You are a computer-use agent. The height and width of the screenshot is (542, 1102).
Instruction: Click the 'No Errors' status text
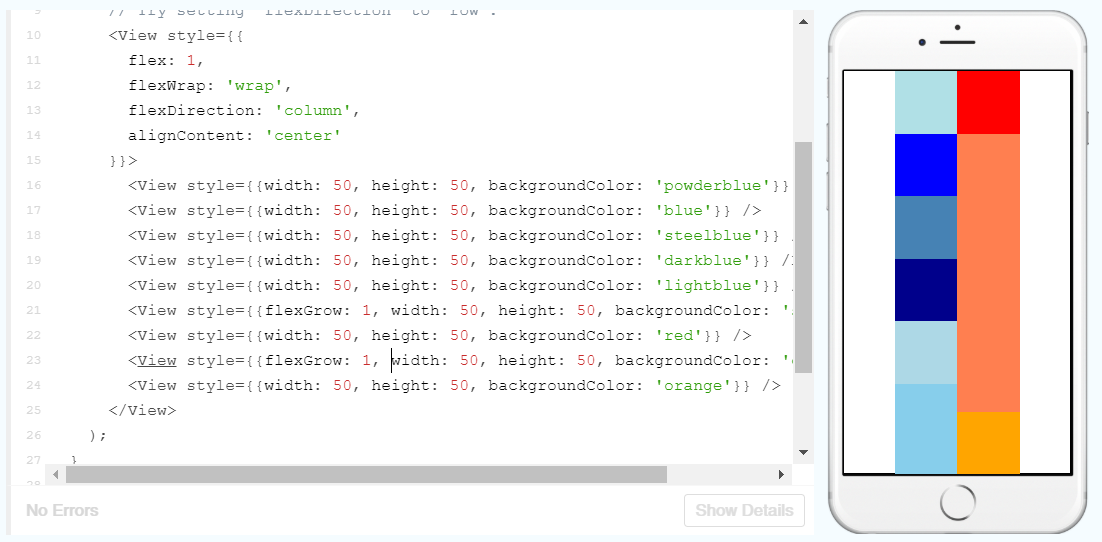click(x=62, y=510)
